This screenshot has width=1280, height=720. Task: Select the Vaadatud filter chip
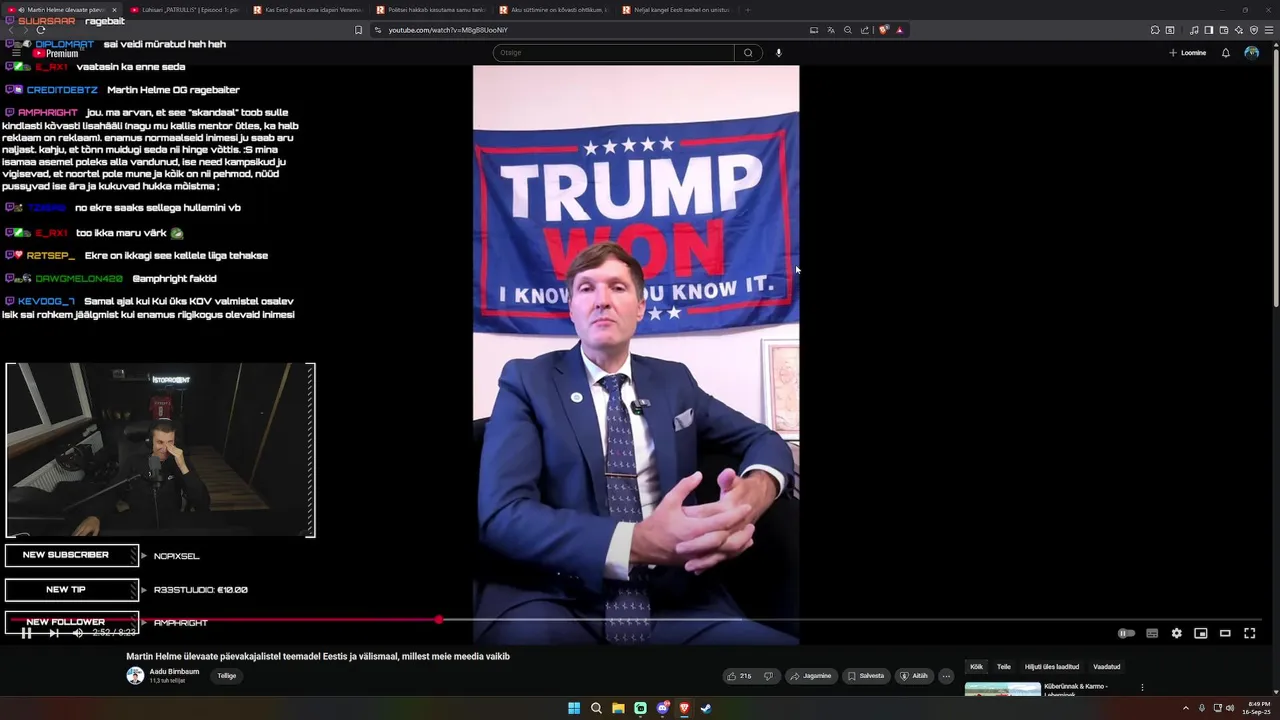[1106, 667]
